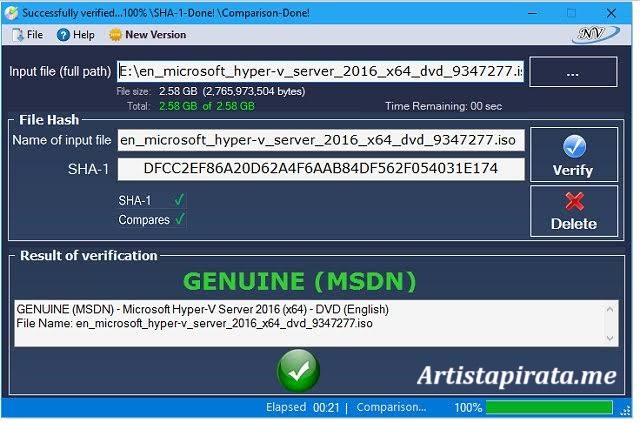The image size is (640, 423).
Task: Click the 'Time Remaining: 00 sec' text
Action: (x=444, y=106)
